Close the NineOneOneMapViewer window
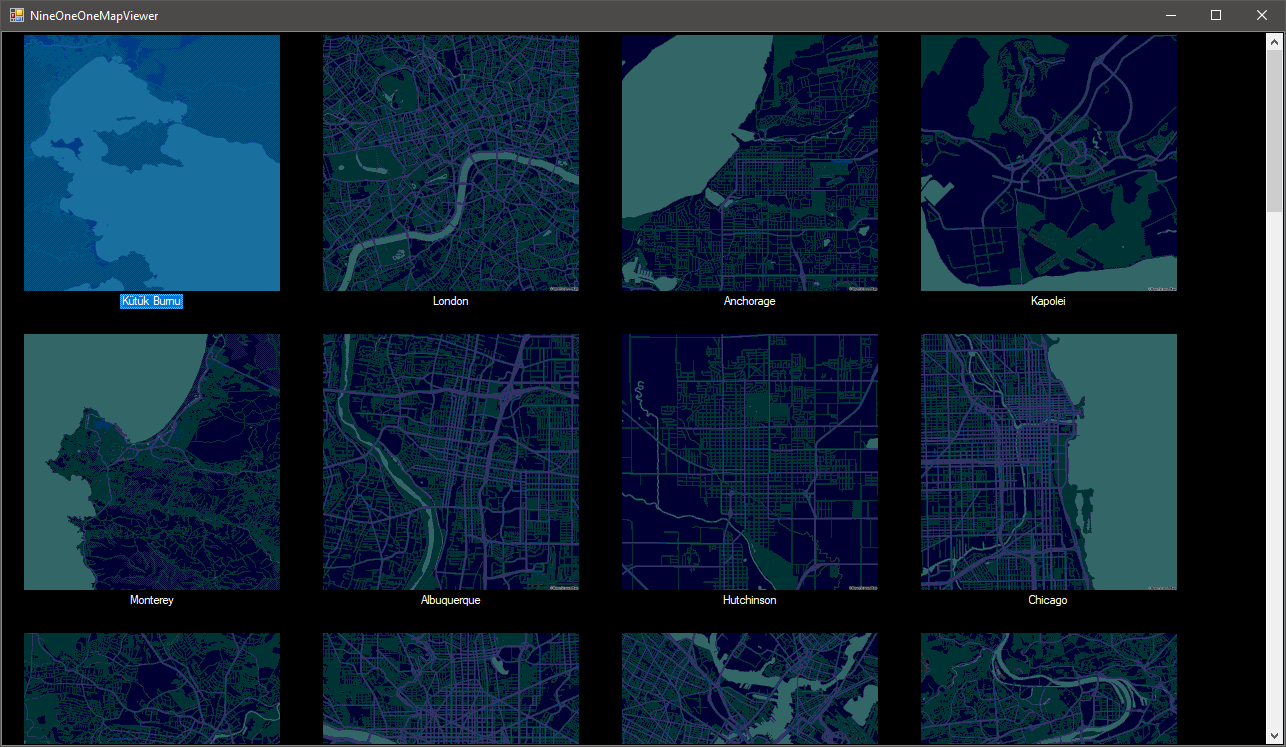The image size is (1286, 747). point(1262,16)
